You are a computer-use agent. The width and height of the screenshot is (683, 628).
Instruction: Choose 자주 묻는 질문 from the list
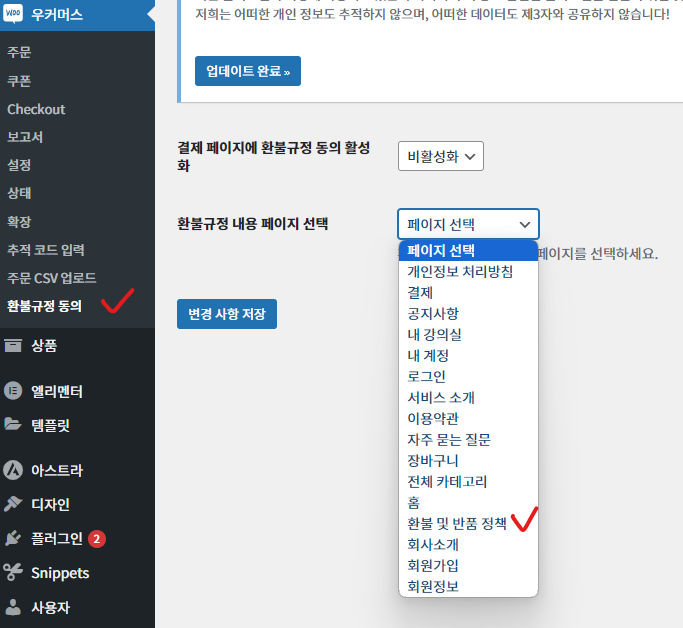pyautogui.click(x=468, y=439)
